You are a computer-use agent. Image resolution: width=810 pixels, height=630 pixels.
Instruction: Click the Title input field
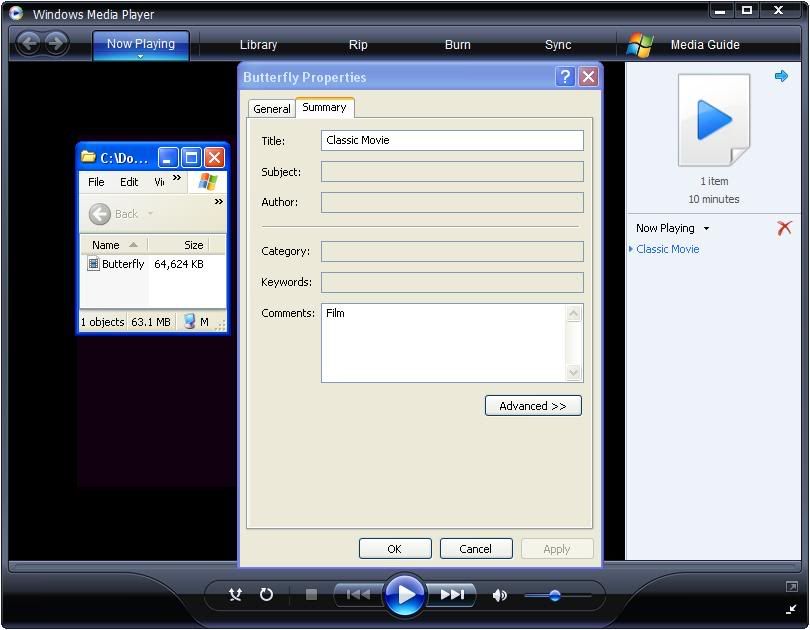pyautogui.click(x=452, y=140)
